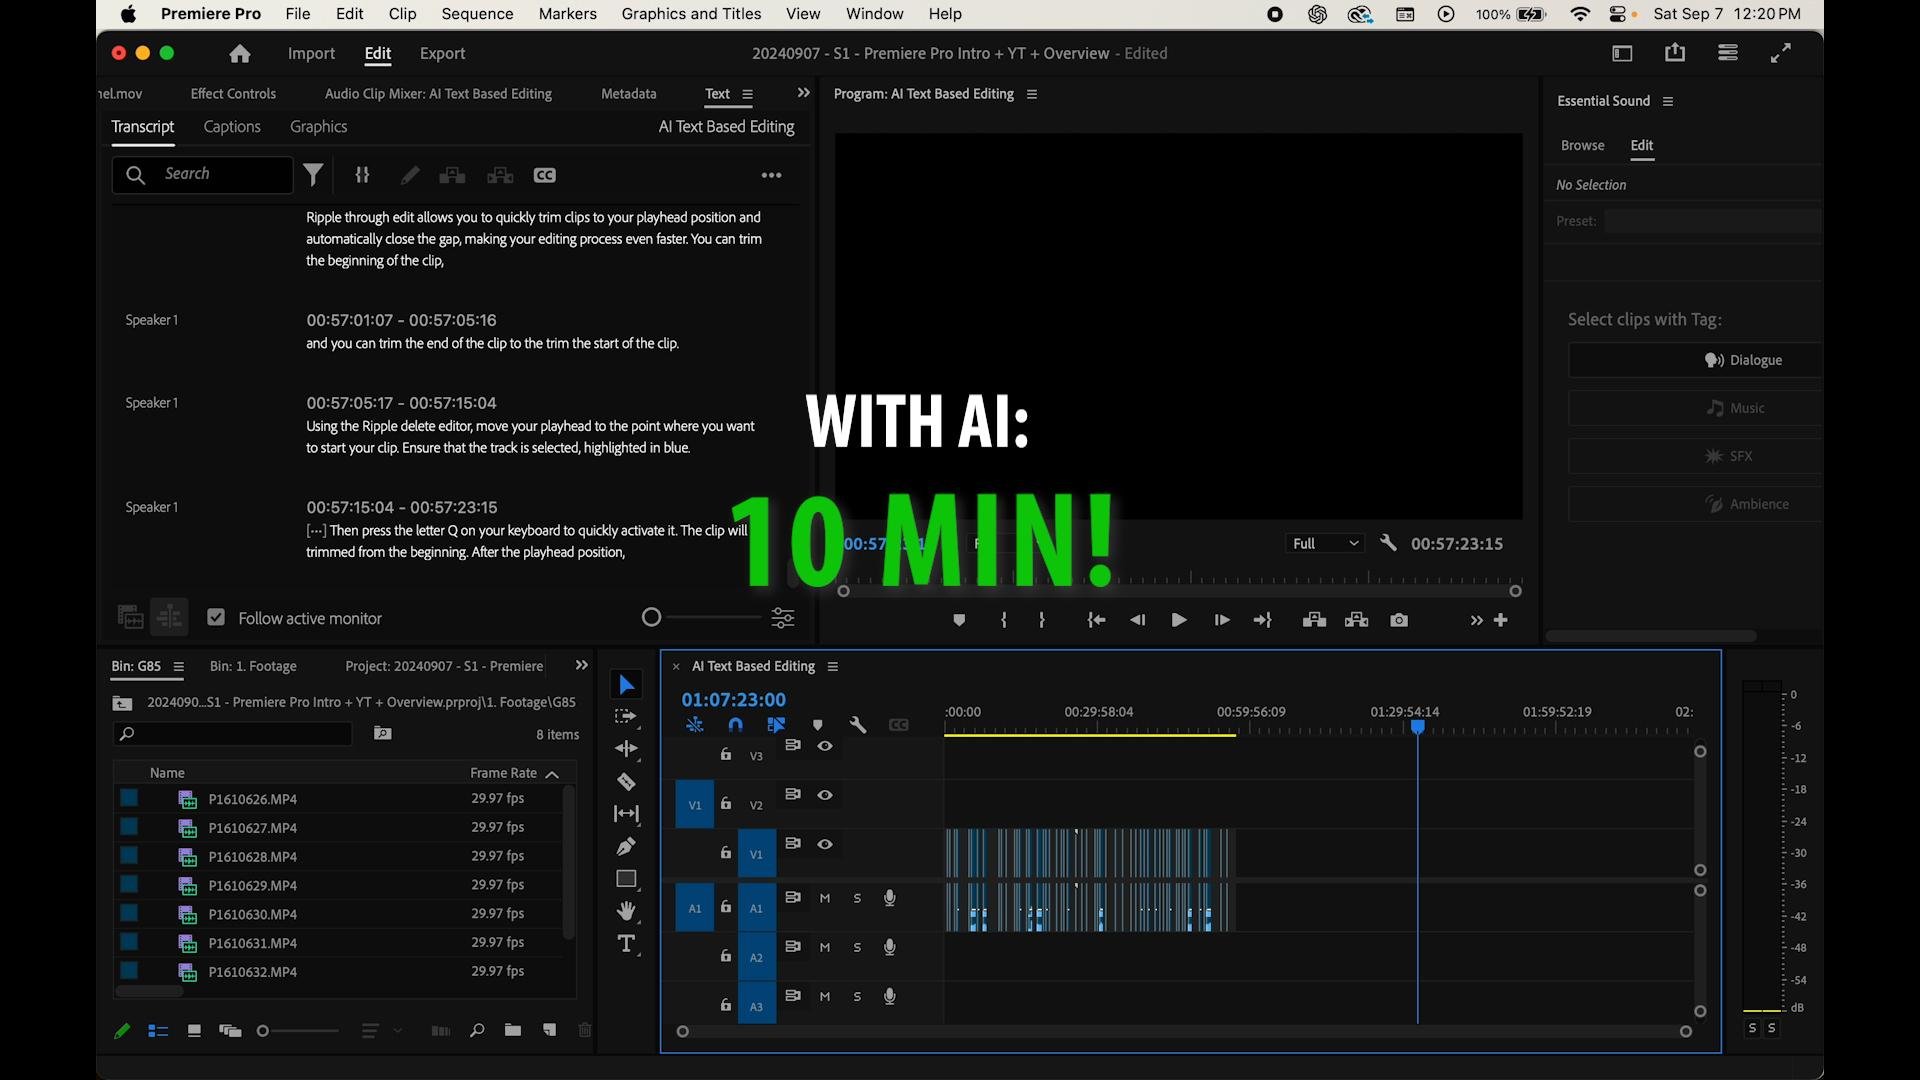Expand project panel overflow tabs chevron

(581, 665)
